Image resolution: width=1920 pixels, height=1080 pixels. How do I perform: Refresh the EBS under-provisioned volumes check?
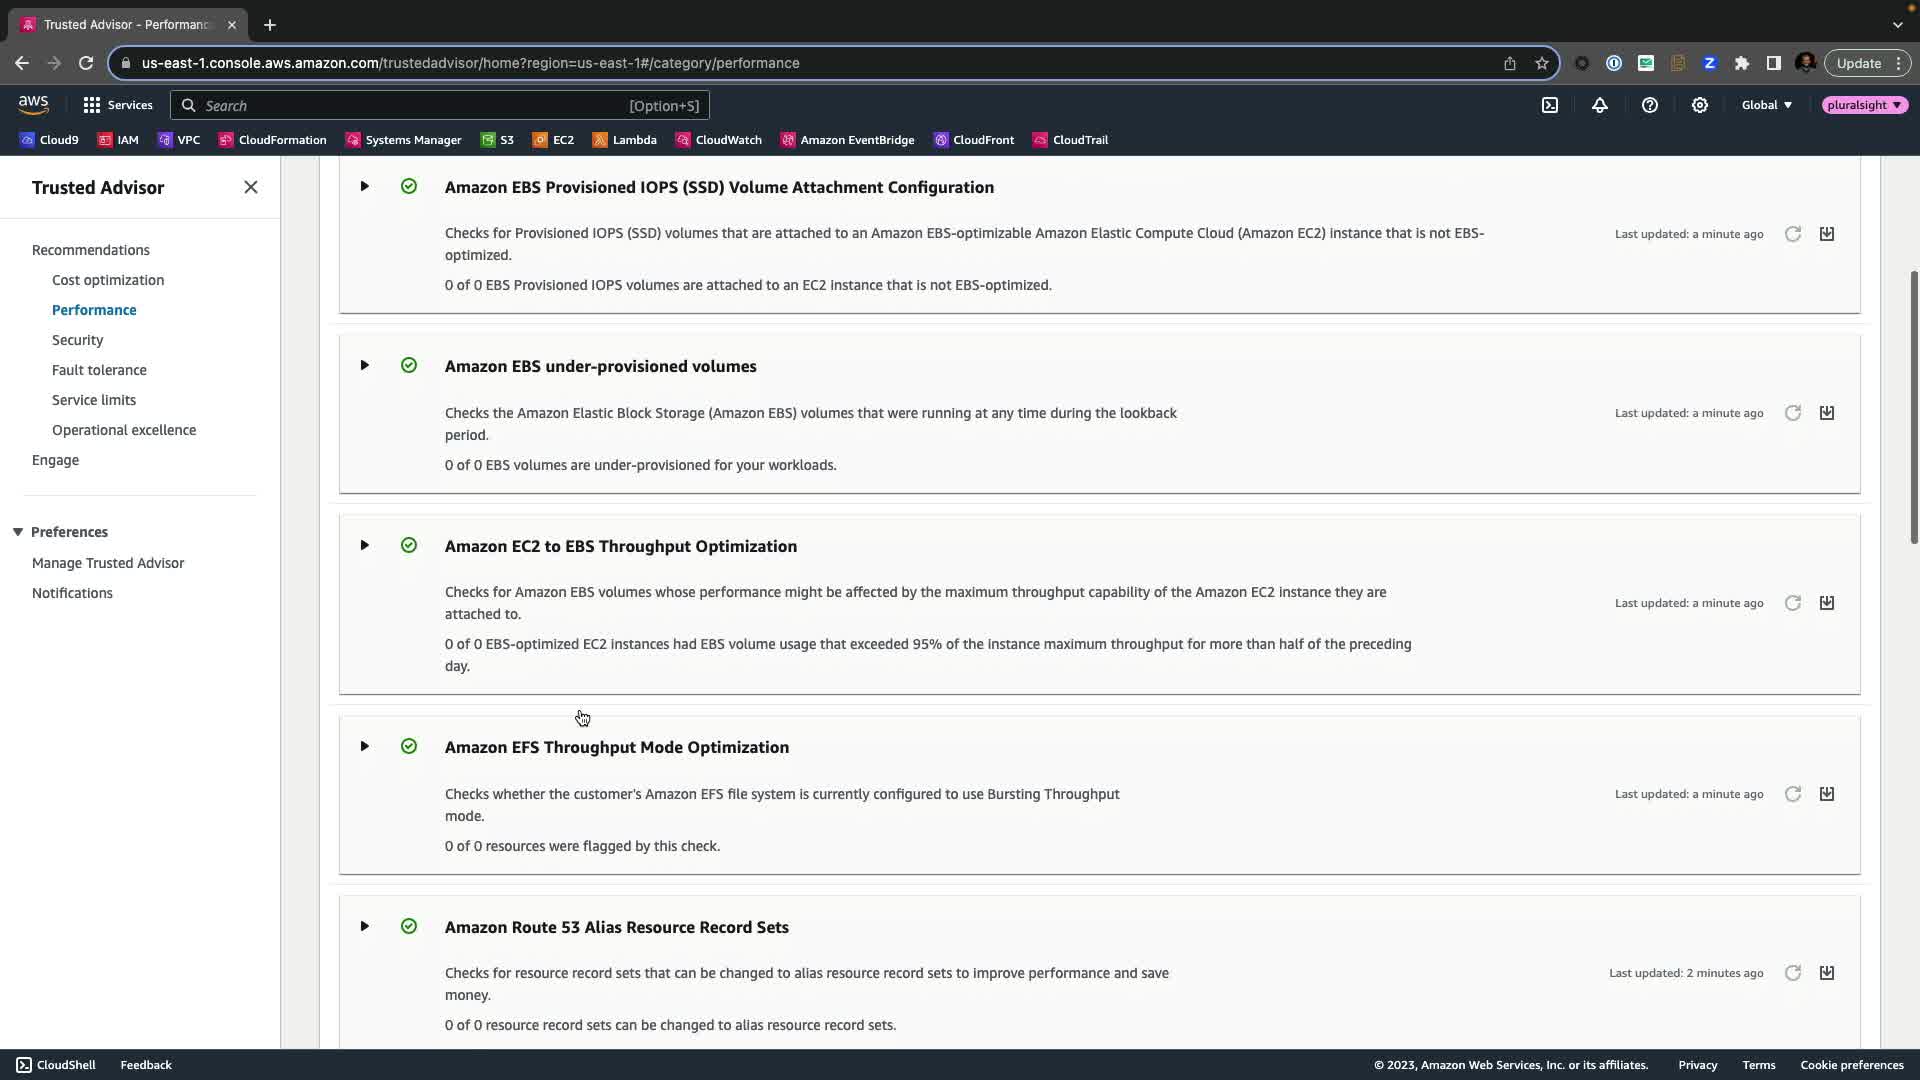click(x=1792, y=413)
